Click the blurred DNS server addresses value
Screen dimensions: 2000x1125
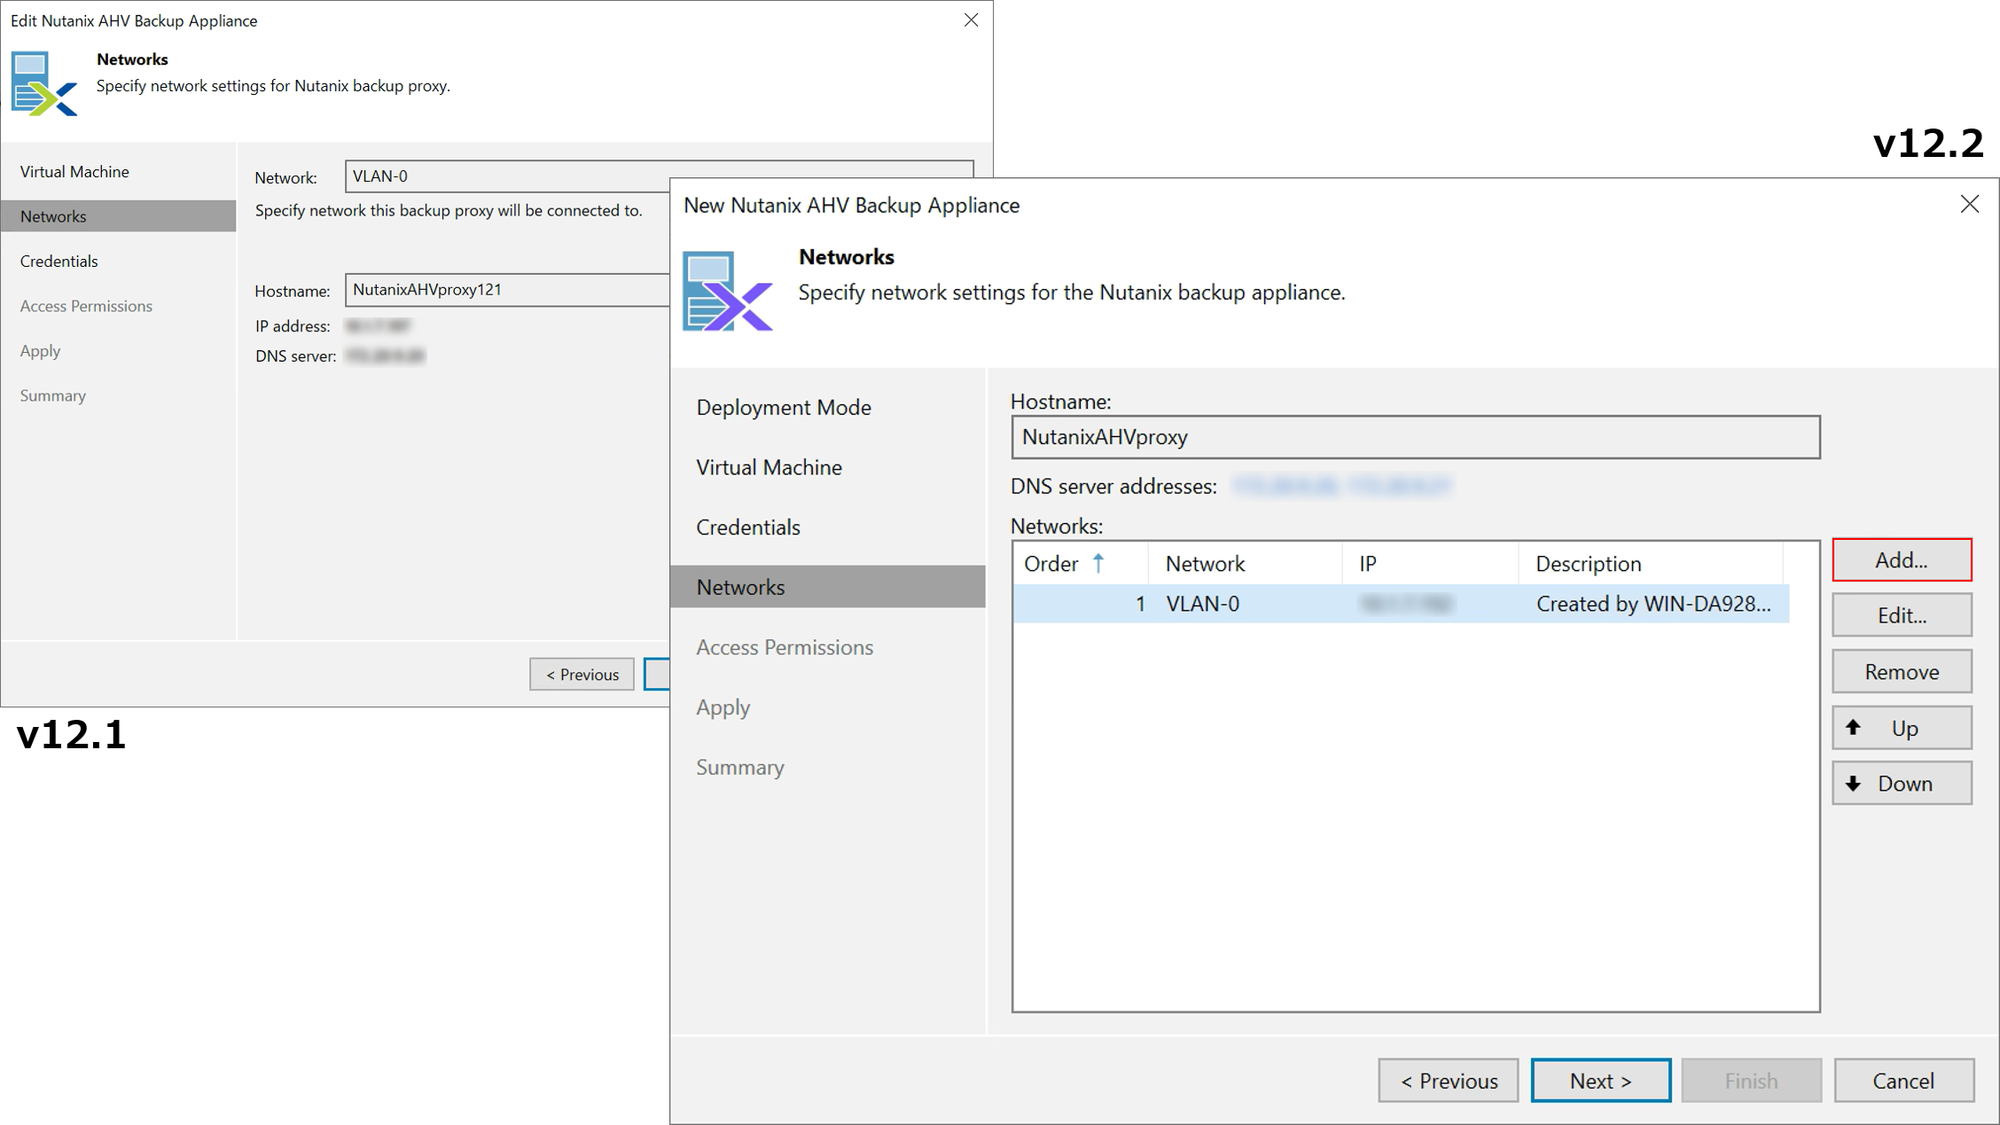(x=1341, y=486)
